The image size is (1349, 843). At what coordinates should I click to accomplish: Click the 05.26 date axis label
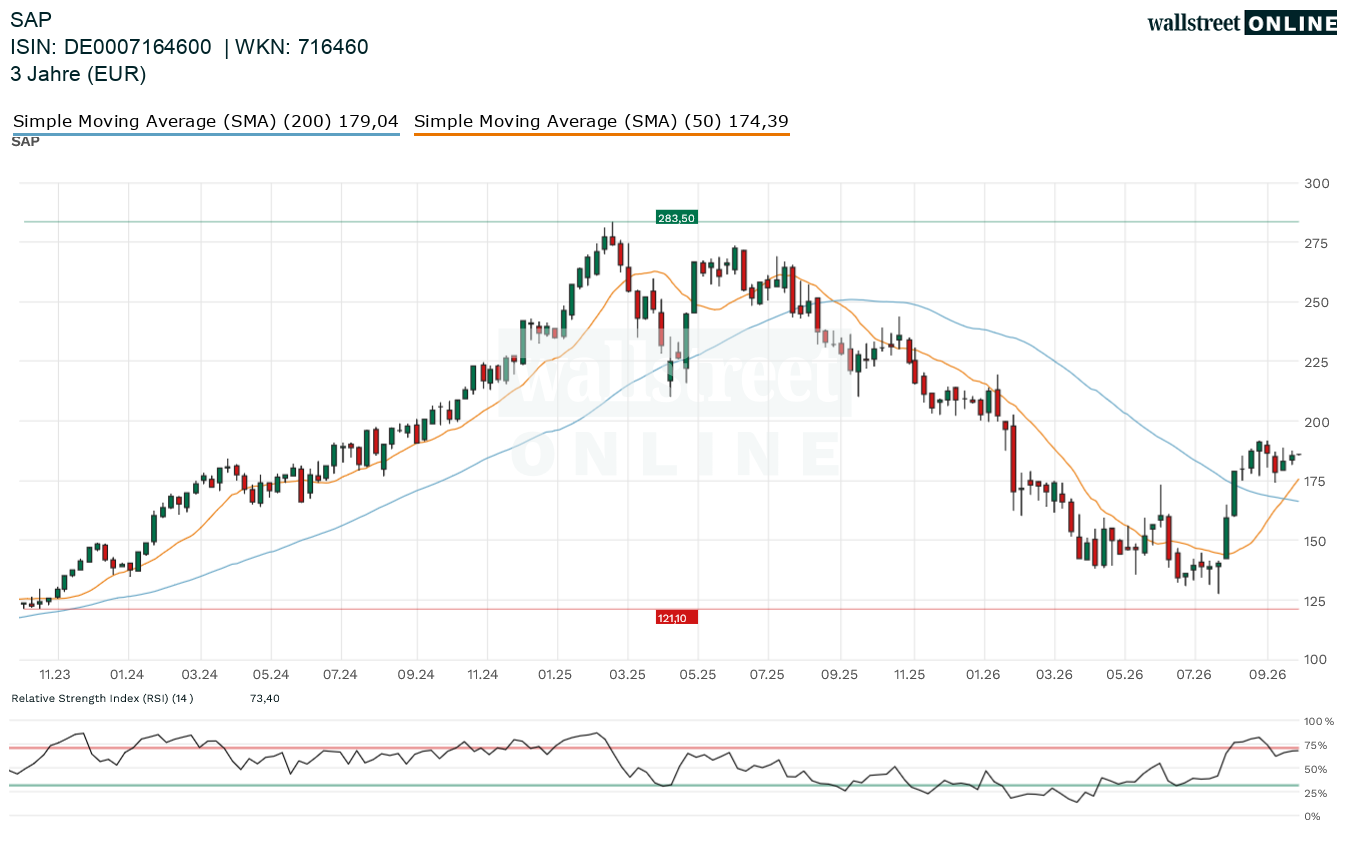pos(1125,675)
